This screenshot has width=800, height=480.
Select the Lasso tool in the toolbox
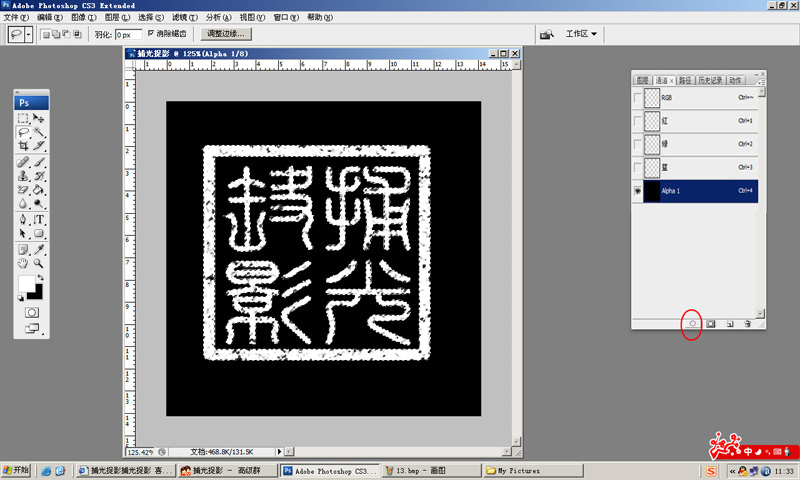coord(23,132)
